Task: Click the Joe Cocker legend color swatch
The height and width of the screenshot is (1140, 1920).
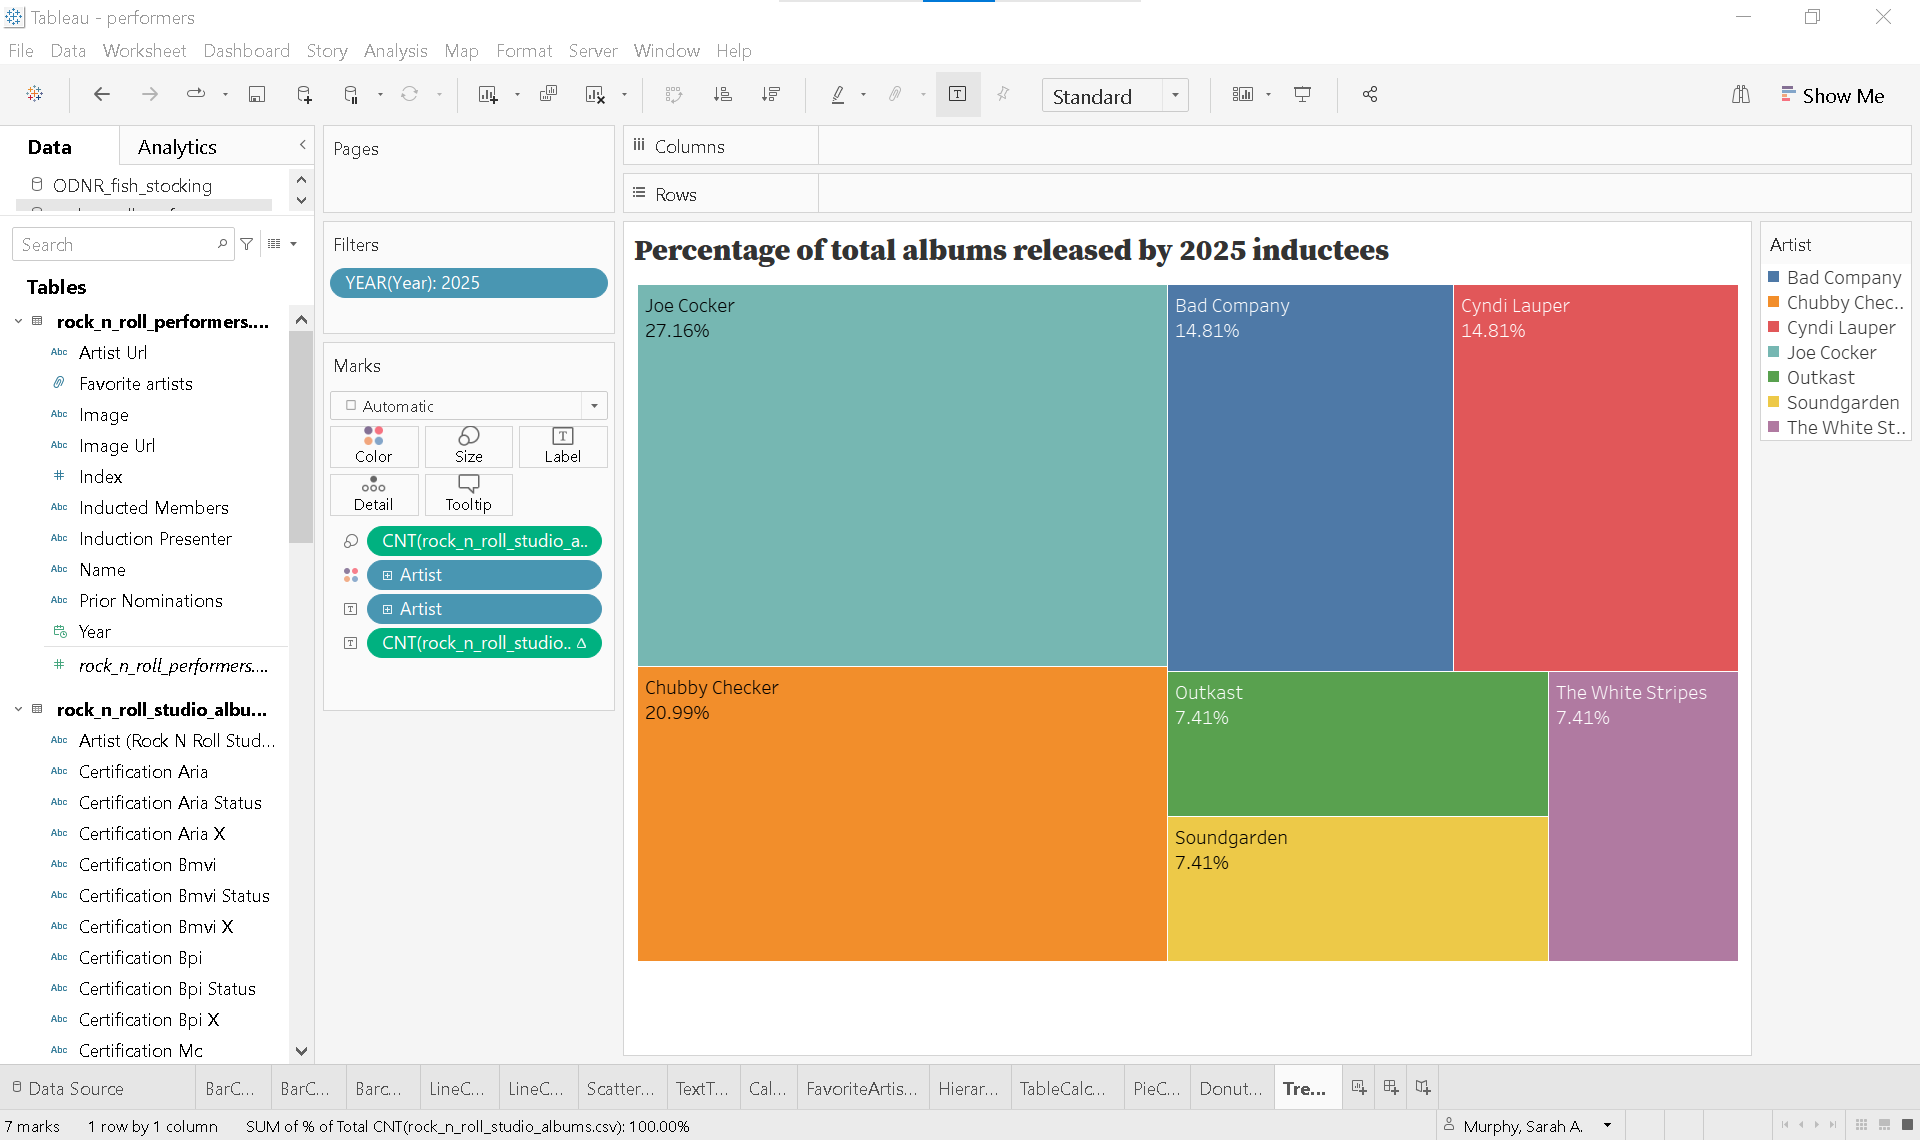Action: 1773,352
